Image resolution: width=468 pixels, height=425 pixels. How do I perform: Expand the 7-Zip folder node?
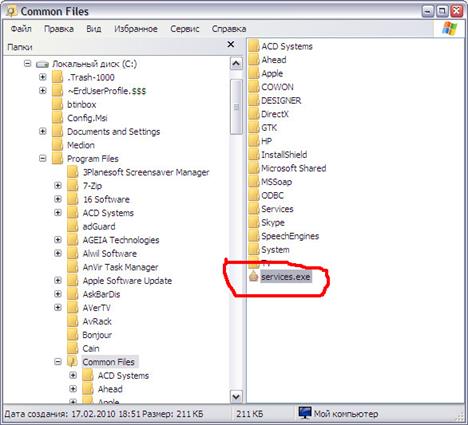58,185
